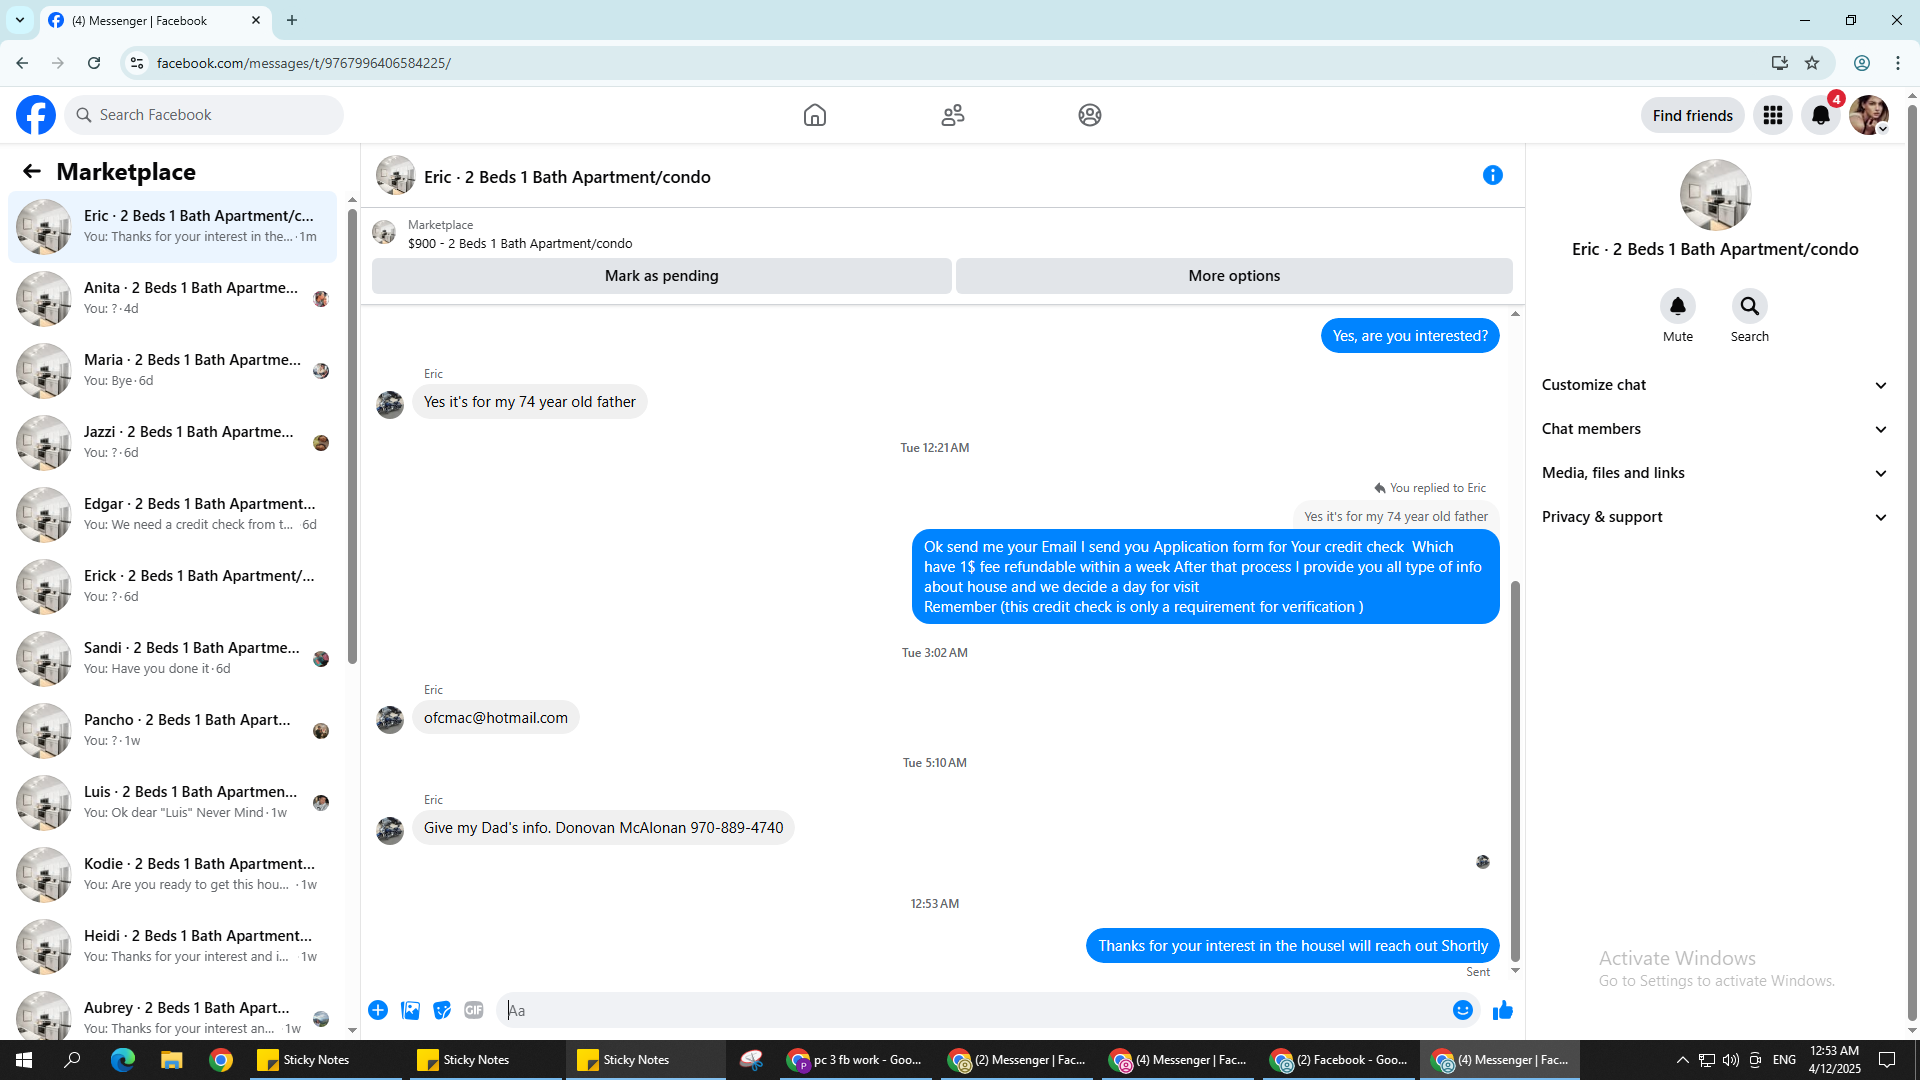Go back from Marketplace chats
The width and height of the screenshot is (1920, 1080).
click(x=32, y=172)
